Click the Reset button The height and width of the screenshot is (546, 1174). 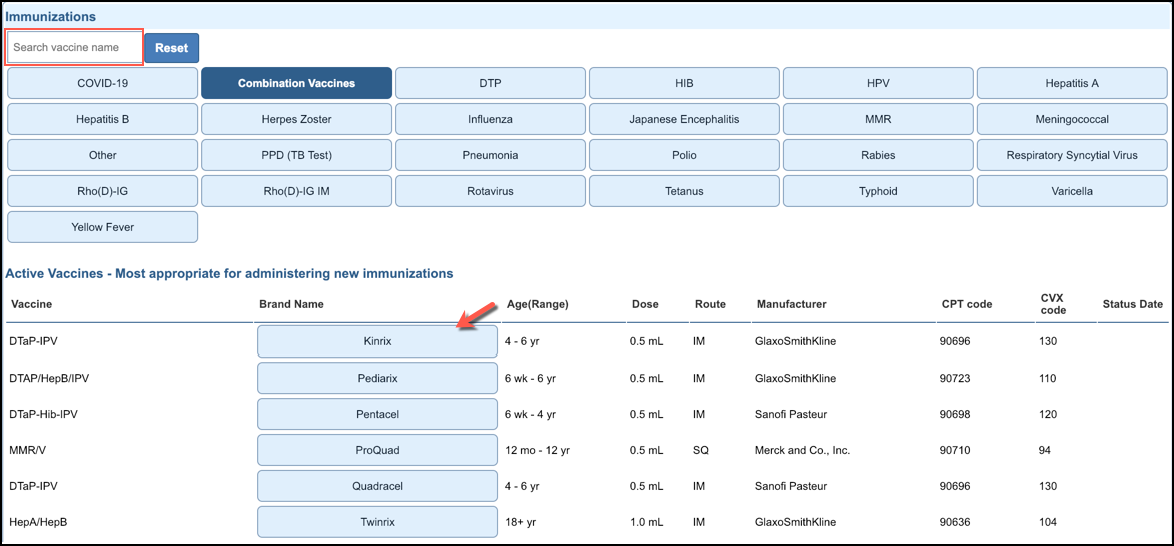click(171, 47)
